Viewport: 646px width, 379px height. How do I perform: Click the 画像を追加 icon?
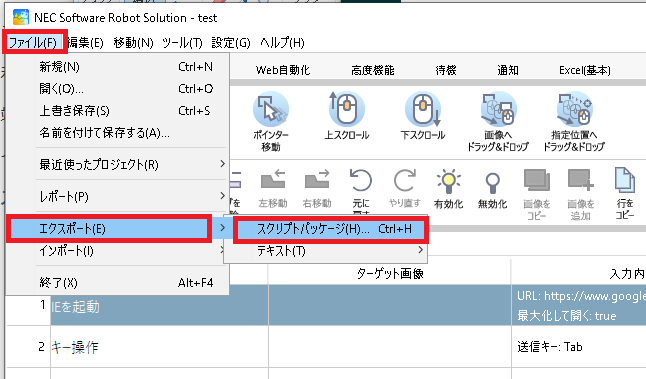click(x=580, y=180)
